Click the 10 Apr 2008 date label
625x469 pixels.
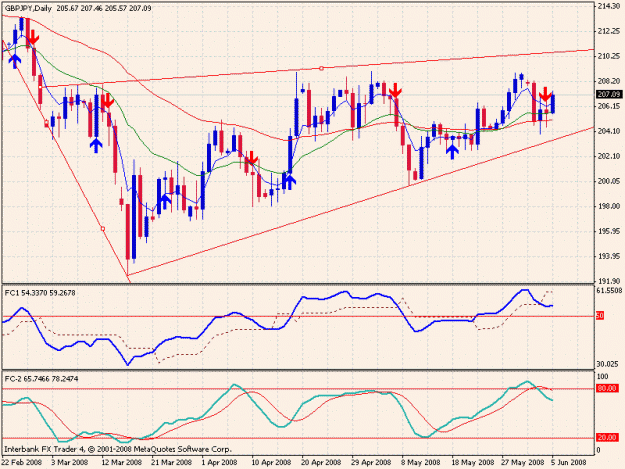(271, 463)
